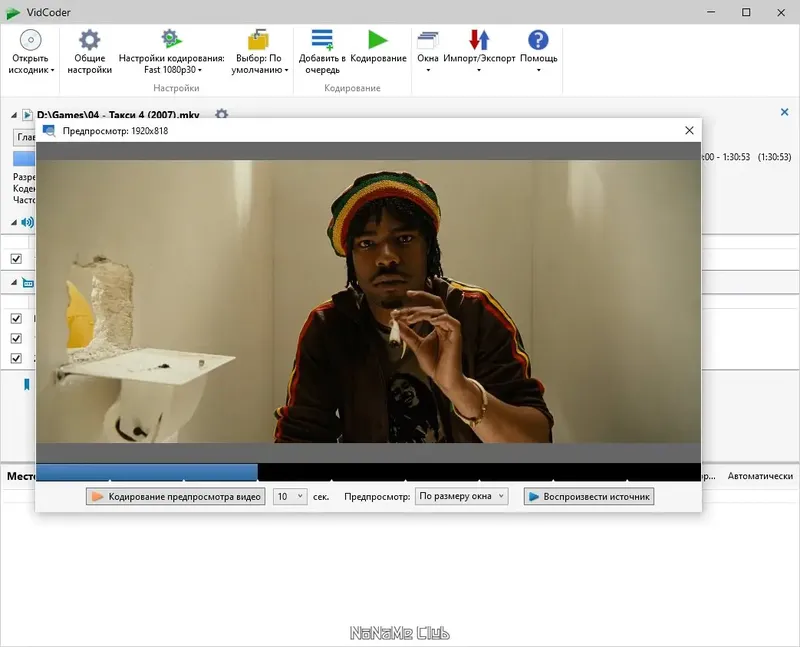Click duration text (1:30:53)
The height and width of the screenshot is (647, 800).
[x=774, y=157]
